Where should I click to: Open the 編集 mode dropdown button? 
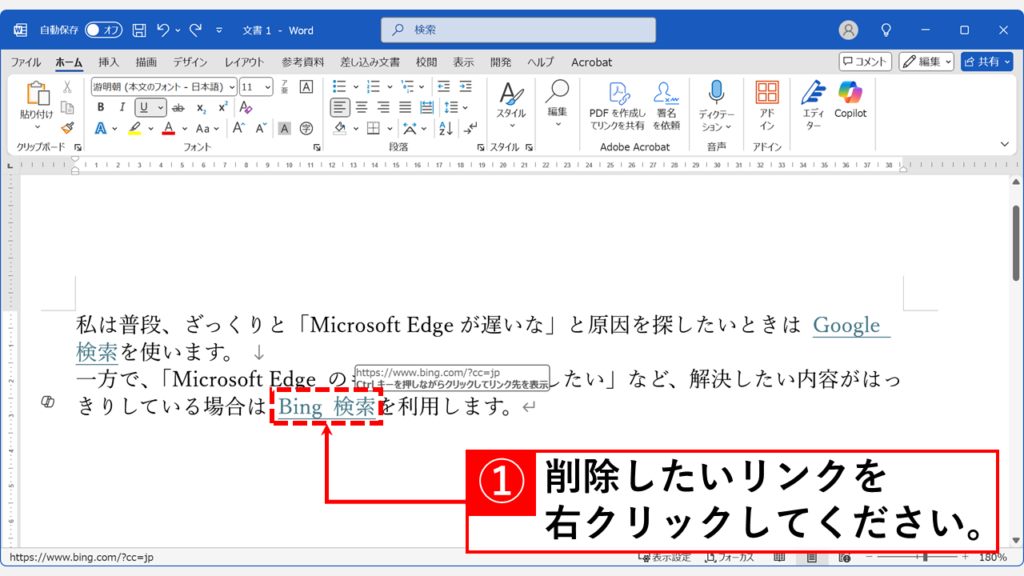point(926,61)
